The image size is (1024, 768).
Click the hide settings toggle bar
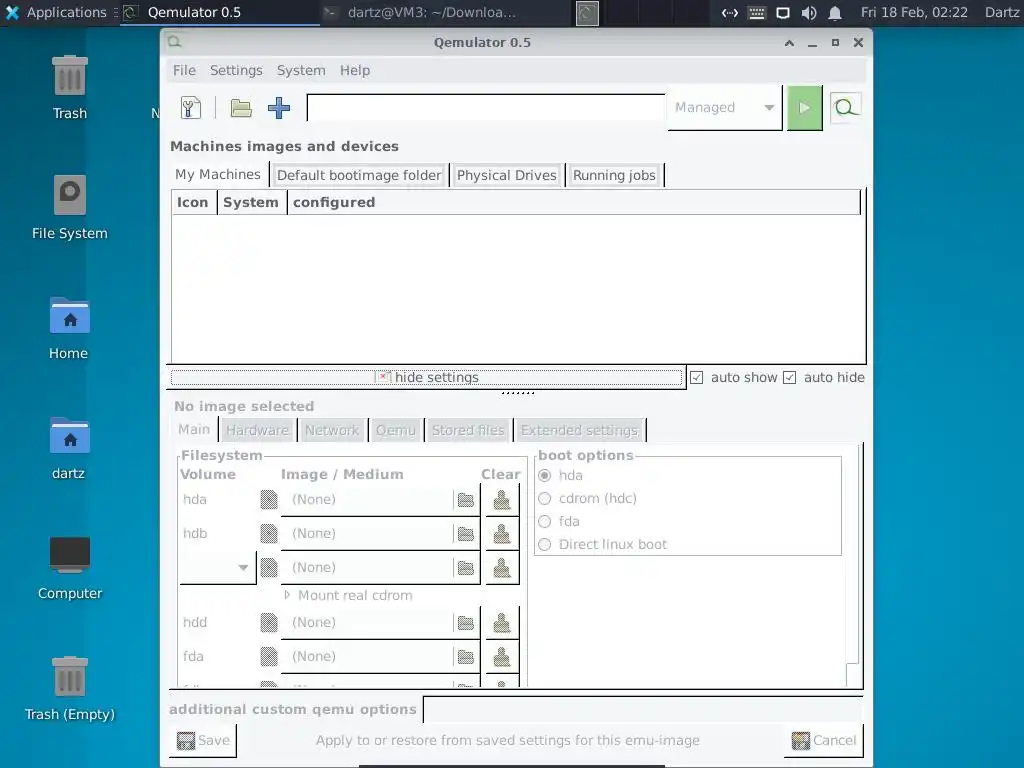426,377
